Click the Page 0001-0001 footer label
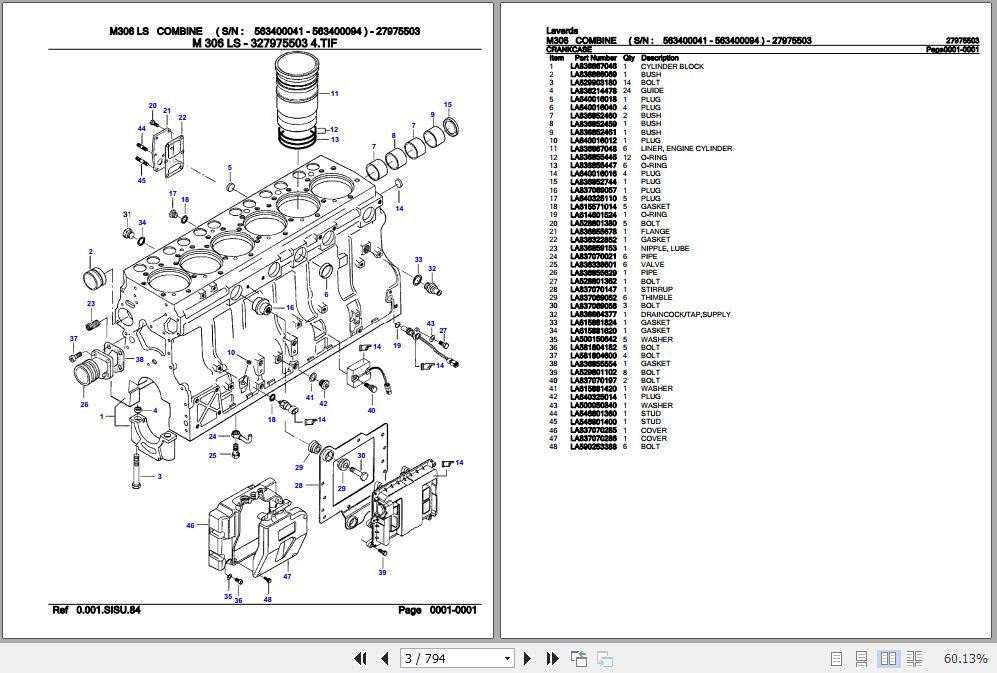The image size is (997, 673). tap(438, 608)
